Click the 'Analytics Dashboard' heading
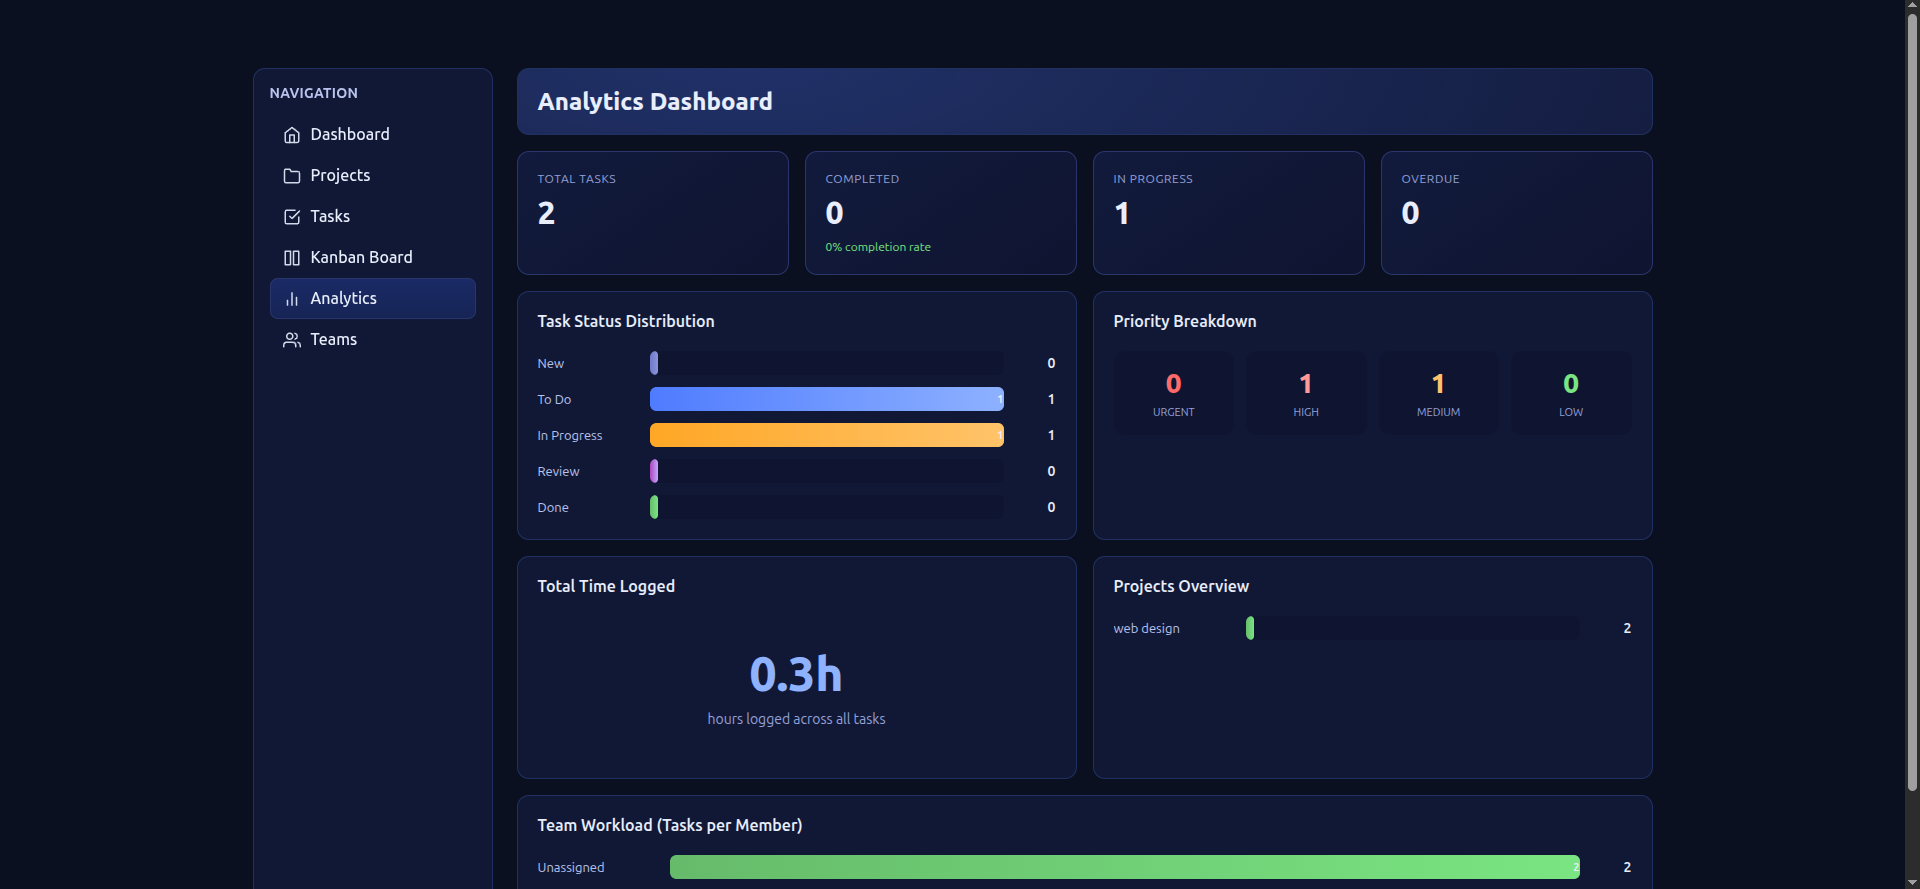Screen dimensions: 1920x889 (655, 102)
